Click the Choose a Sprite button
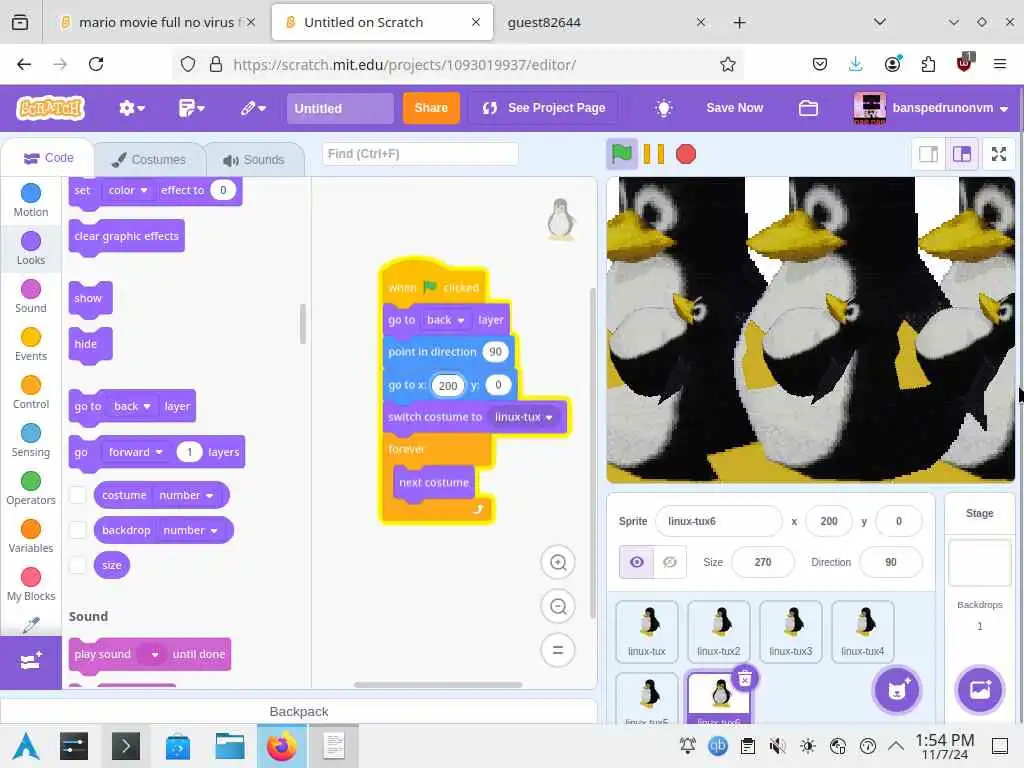The image size is (1024, 768). pyautogui.click(x=897, y=690)
